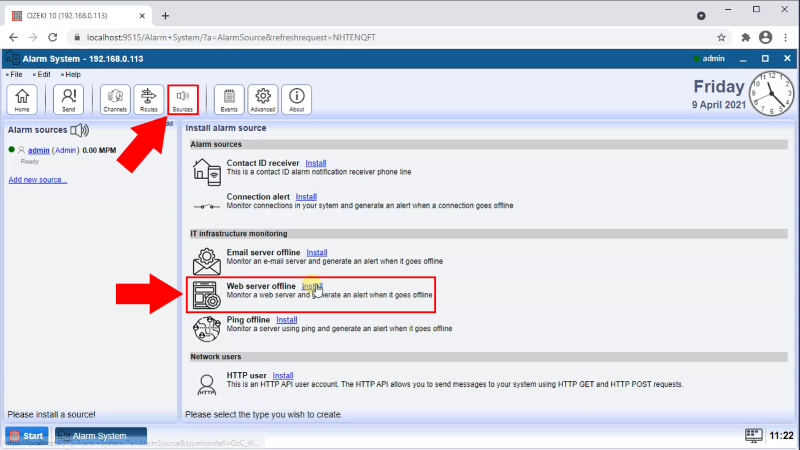Click the keyboard icon in the taskbar
Screen dimensions: 800x450
[x=754, y=435]
